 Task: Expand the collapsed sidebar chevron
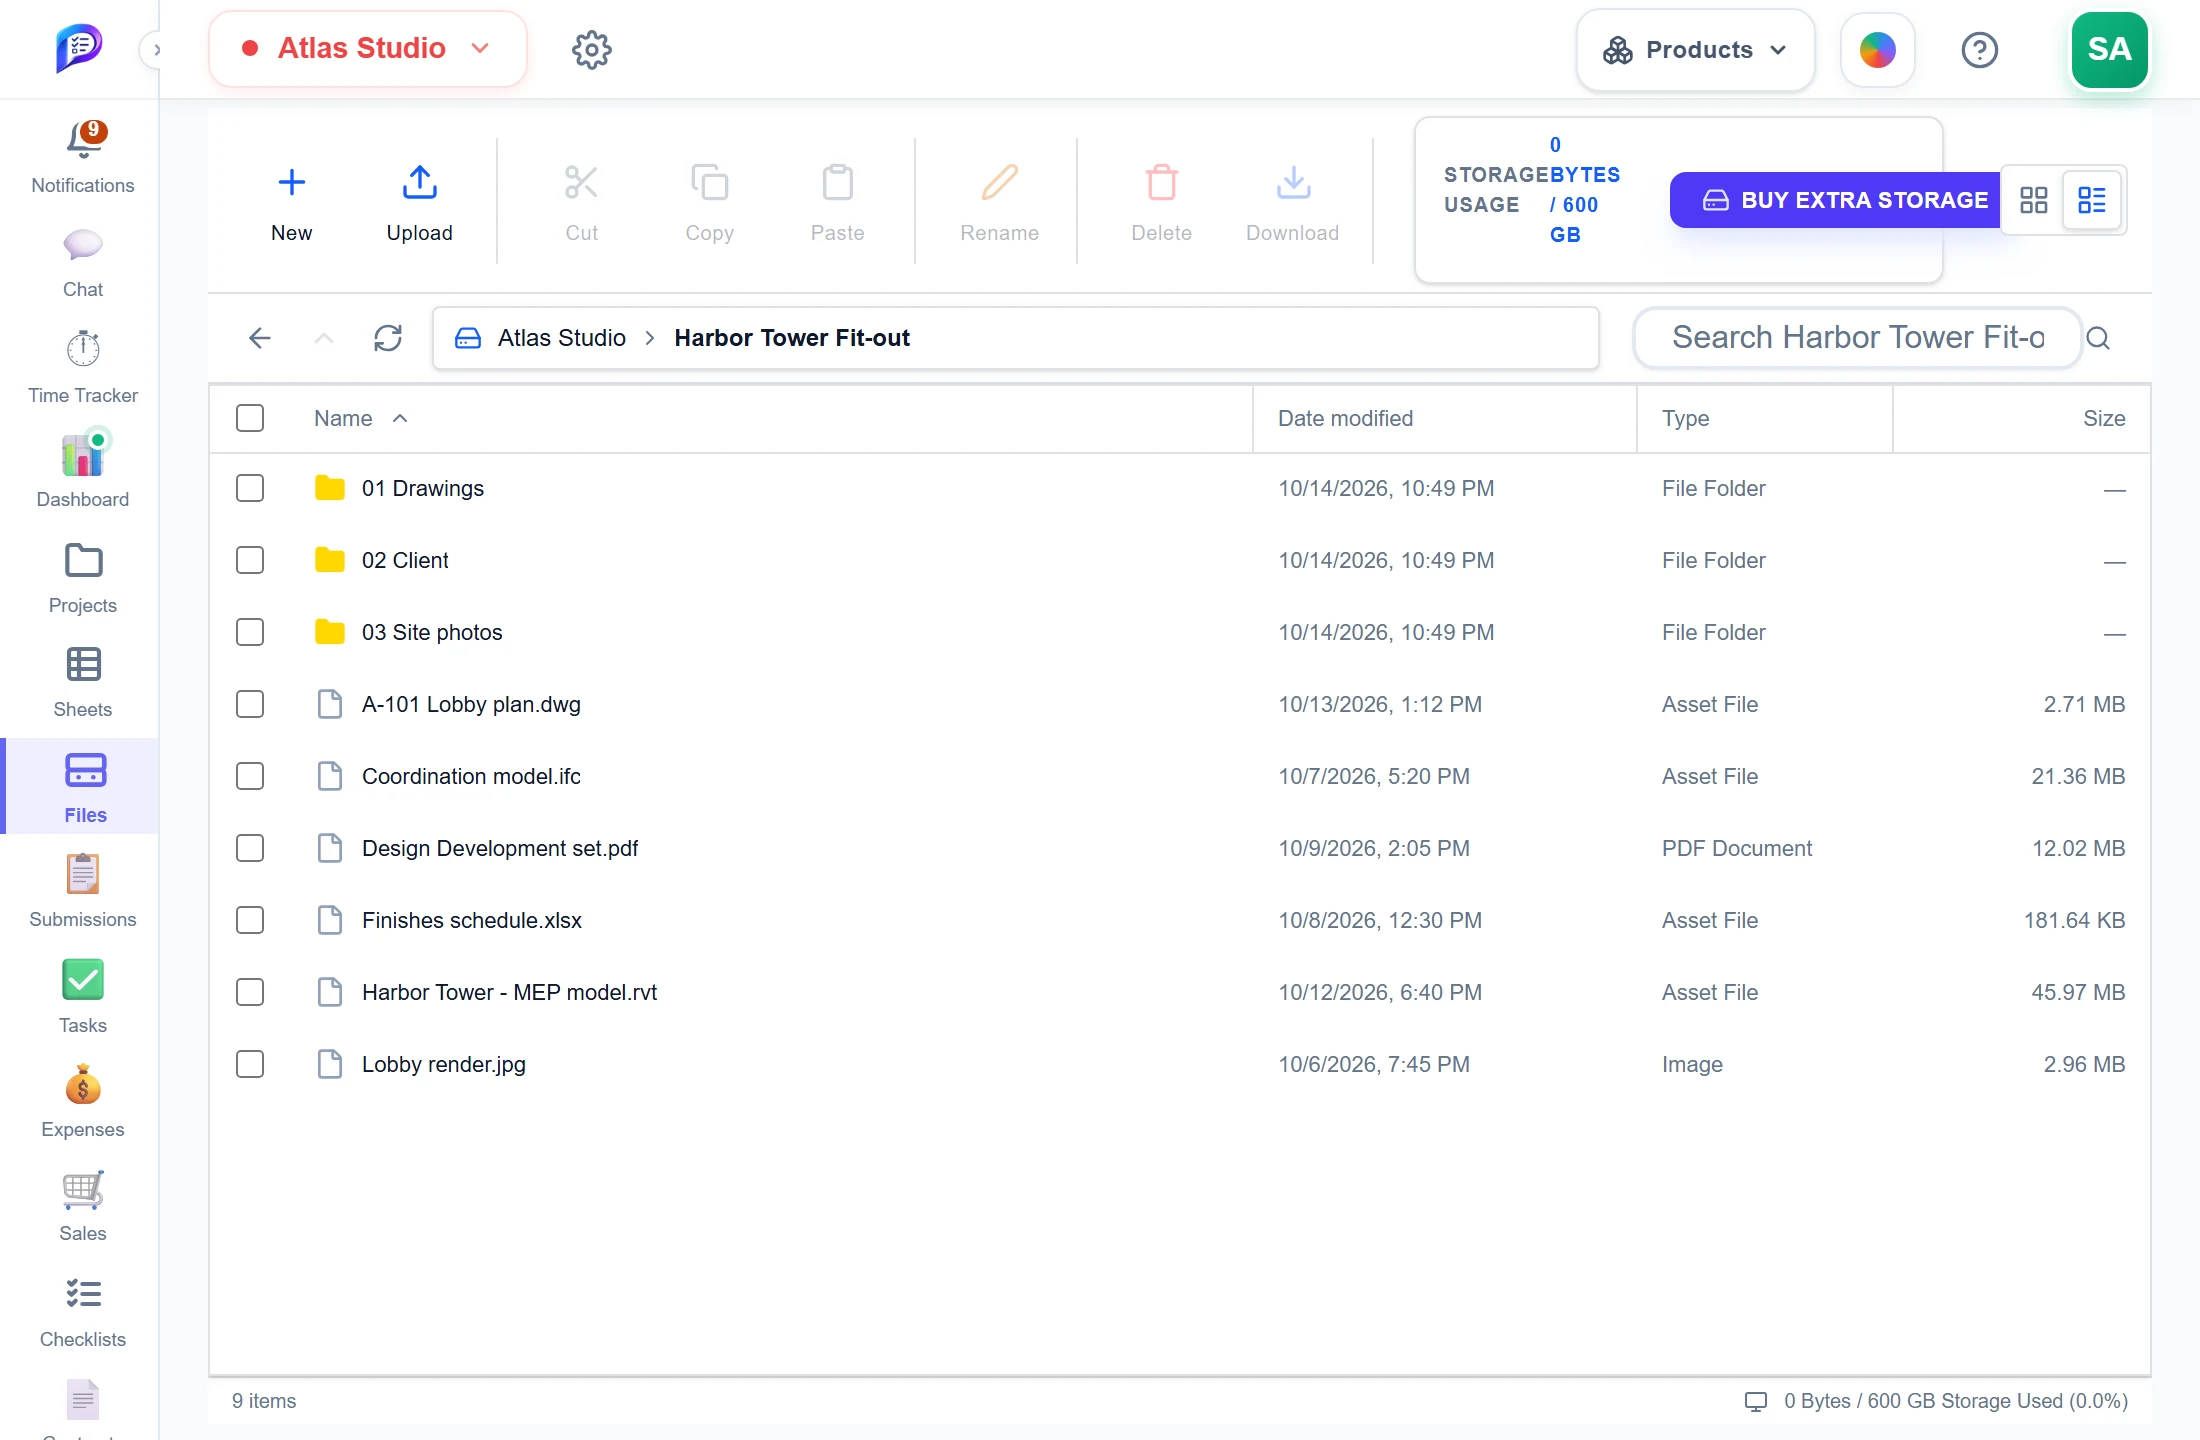point(156,49)
